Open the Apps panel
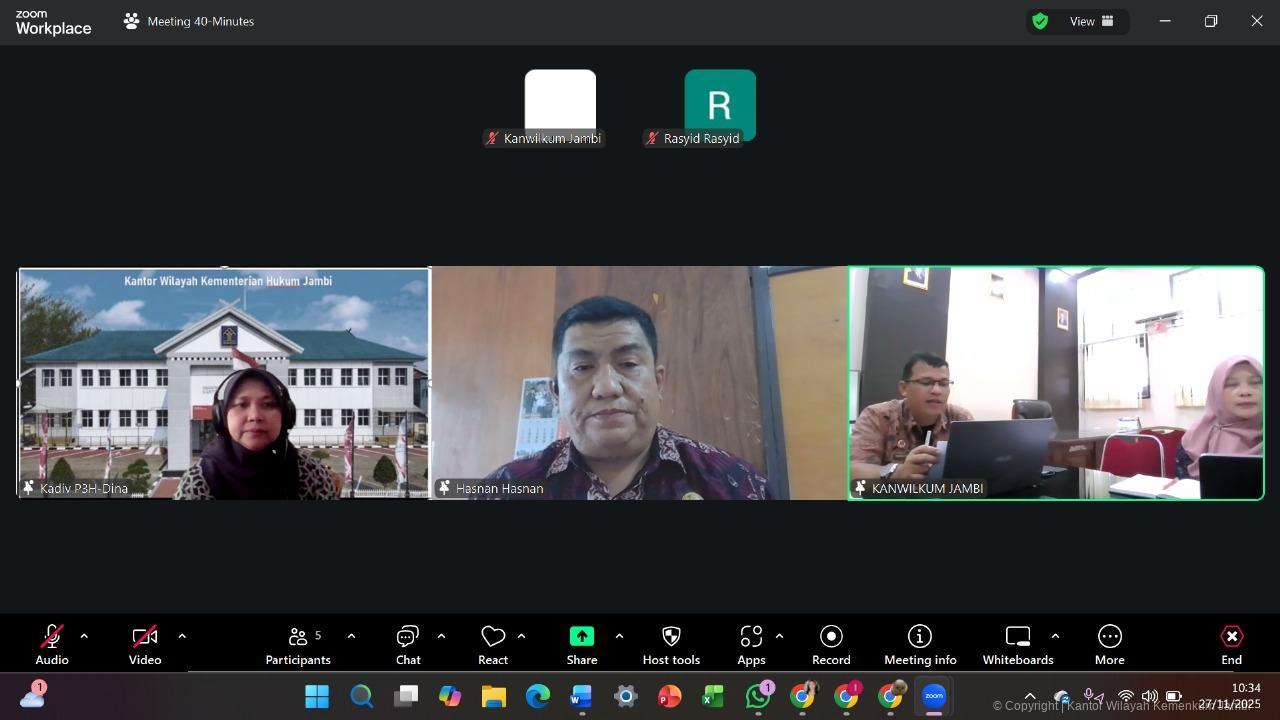 [x=751, y=645]
